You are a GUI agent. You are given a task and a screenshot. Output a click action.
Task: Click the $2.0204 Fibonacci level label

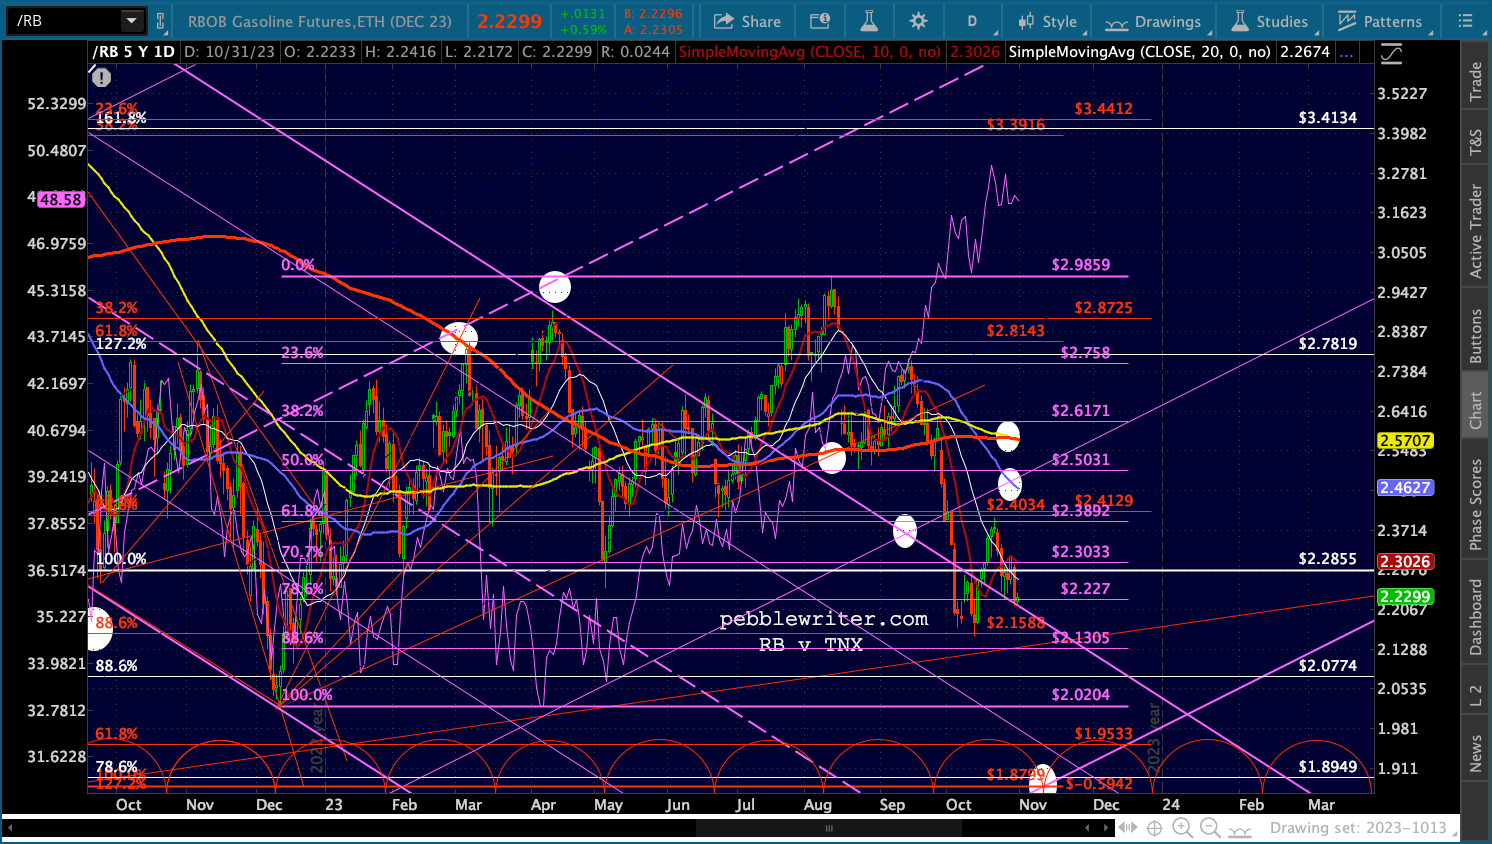(1080, 694)
